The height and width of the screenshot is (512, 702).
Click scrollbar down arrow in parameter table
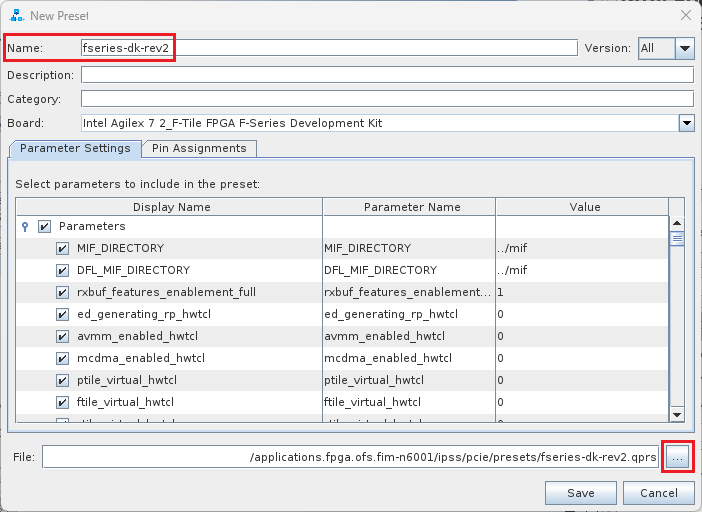point(676,414)
